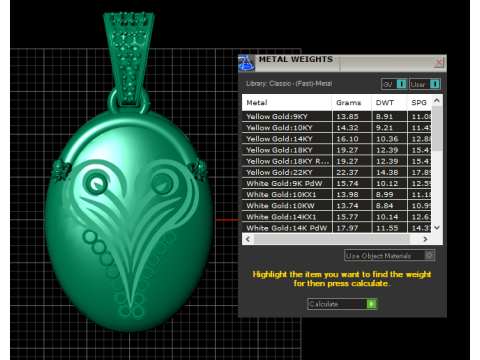Click the 8.91 DWT value

[384, 117]
